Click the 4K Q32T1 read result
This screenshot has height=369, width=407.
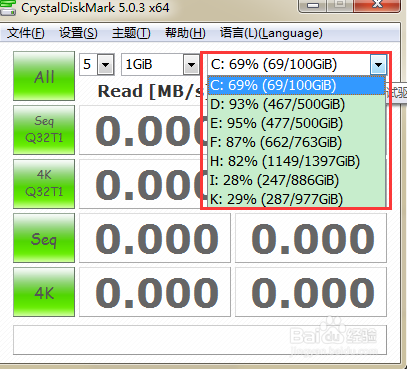[x=140, y=184]
